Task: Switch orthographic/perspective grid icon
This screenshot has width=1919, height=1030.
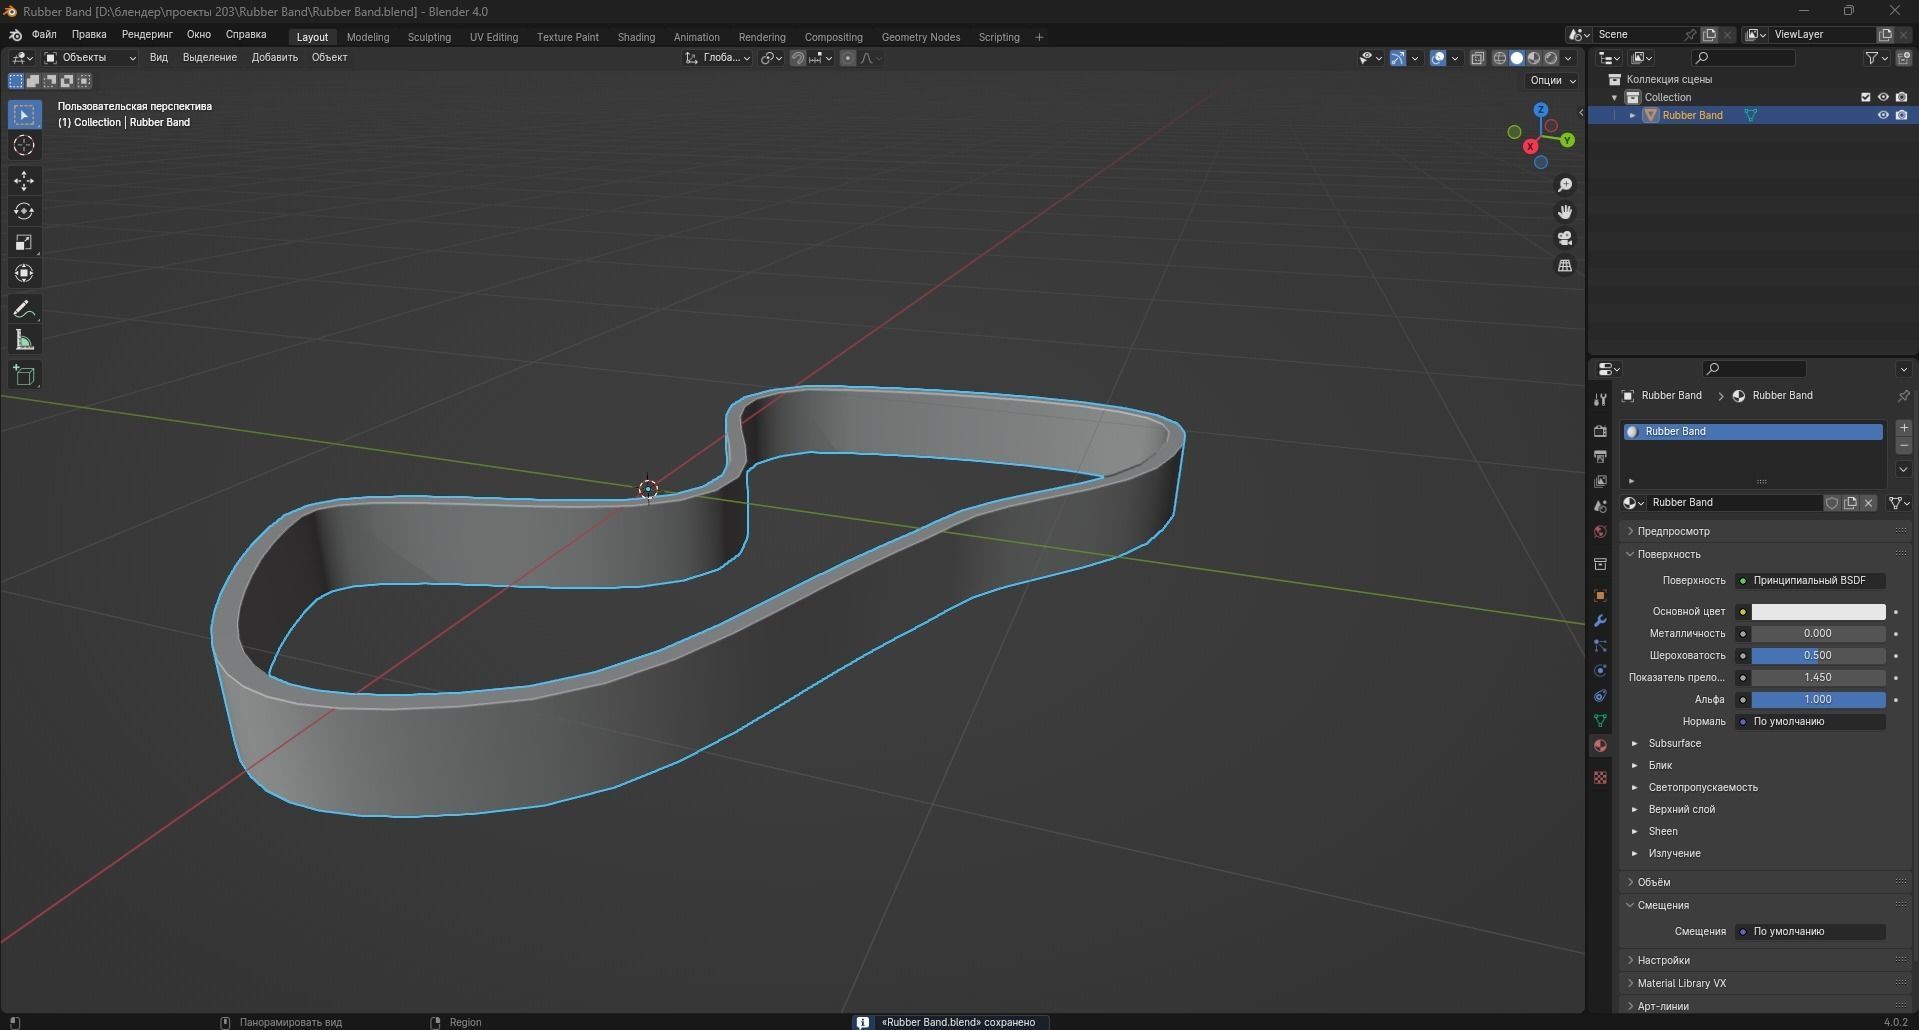Action: (x=1565, y=266)
